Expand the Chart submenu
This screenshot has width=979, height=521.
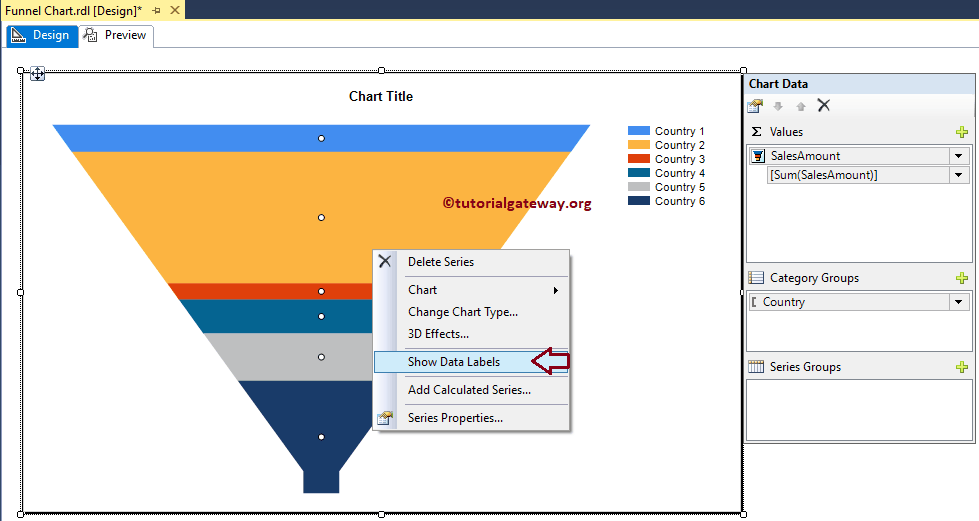click(x=471, y=290)
